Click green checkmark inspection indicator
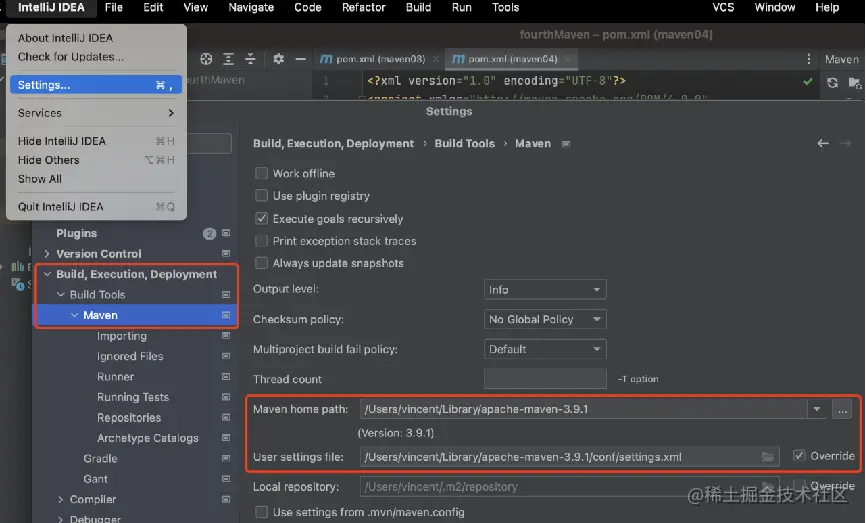The width and height of the screenshot is (866, 523). point(807,82)
